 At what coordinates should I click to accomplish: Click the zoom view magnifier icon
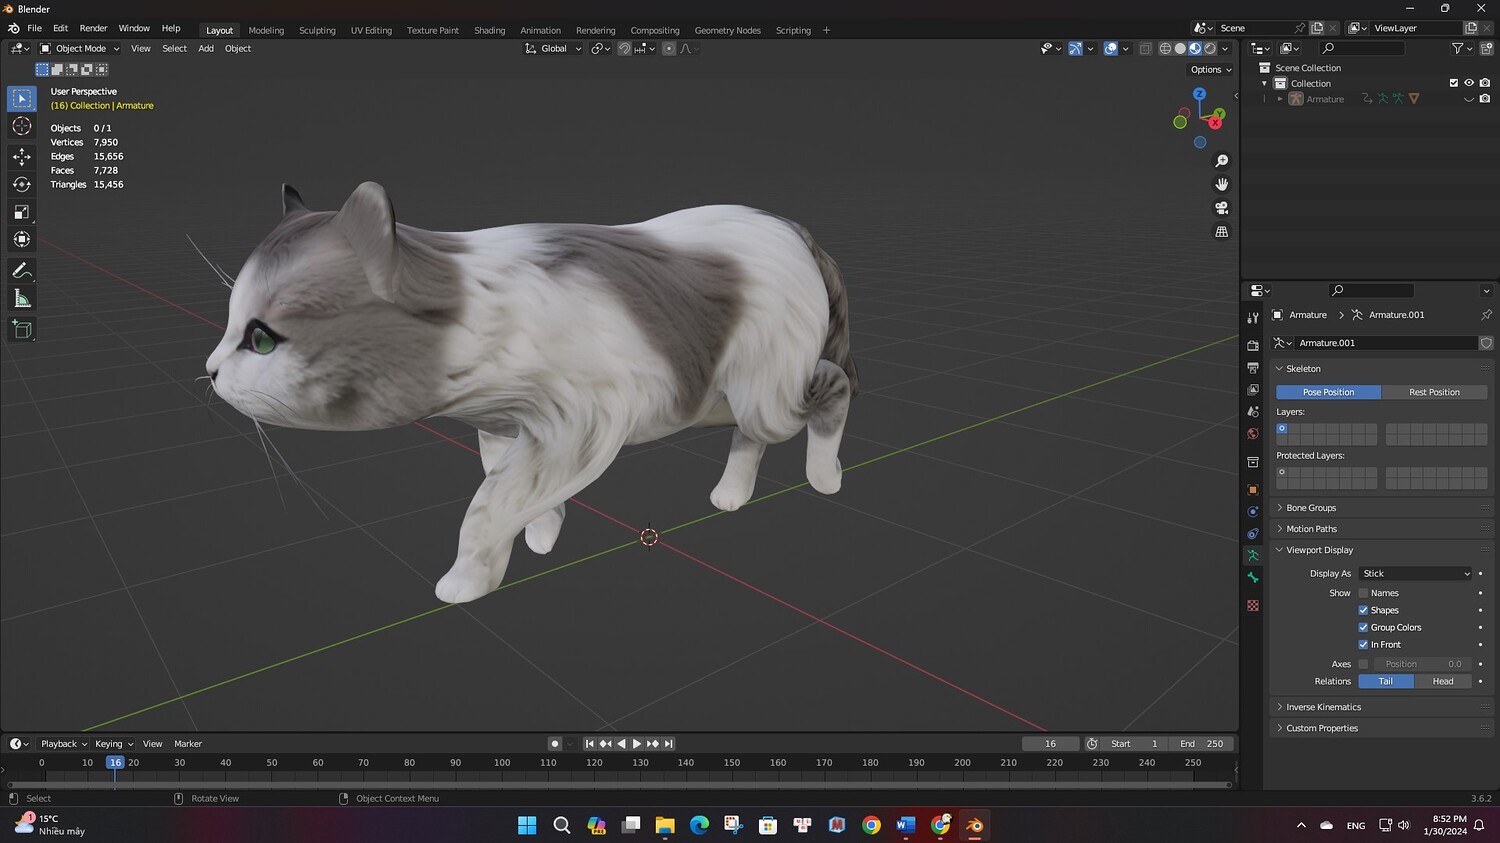(1221, 161)
